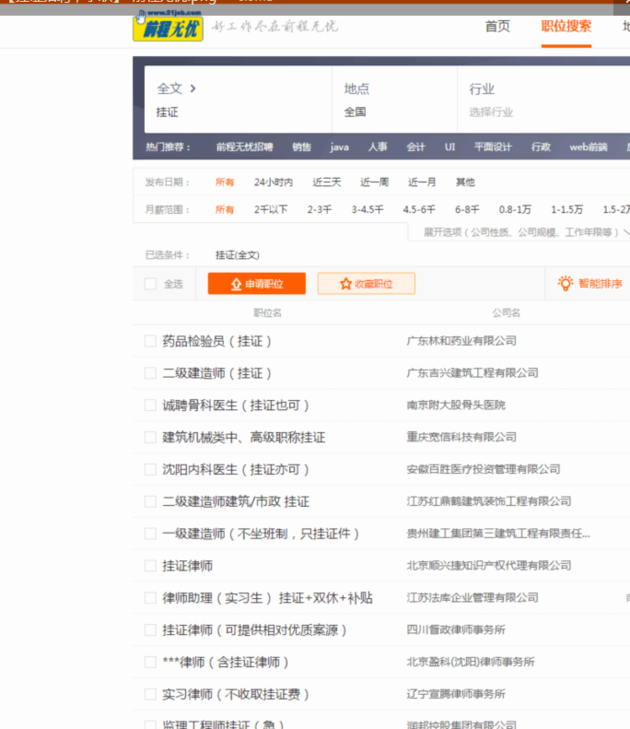Image resolution: width=630 pixels, height=729 pixels.
Task: Check the box for 律师助理（实习生）row
Action: click(x=150, y=597)
